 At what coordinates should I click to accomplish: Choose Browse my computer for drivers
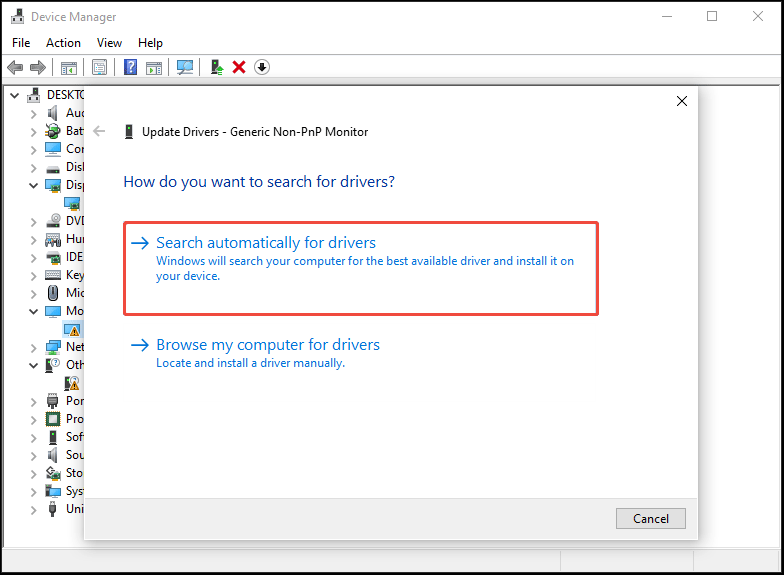(268, 345)
